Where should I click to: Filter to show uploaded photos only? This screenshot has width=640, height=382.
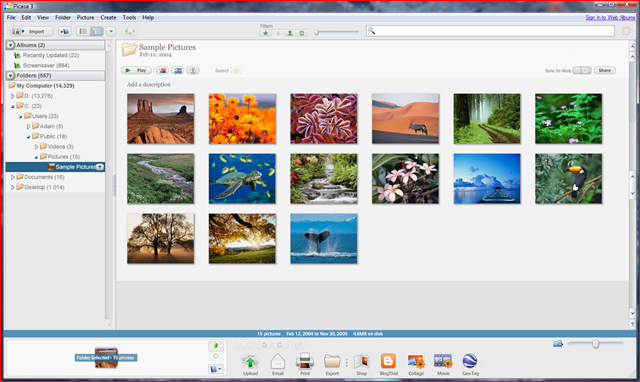coord(278,33)
